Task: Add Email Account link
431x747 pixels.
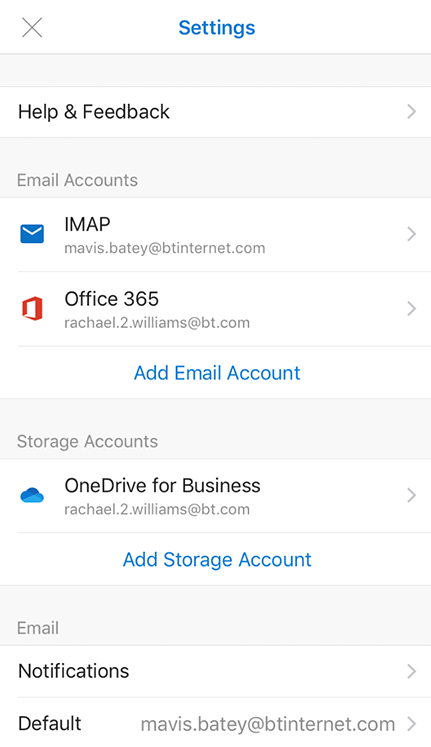Action: (217, 373)
